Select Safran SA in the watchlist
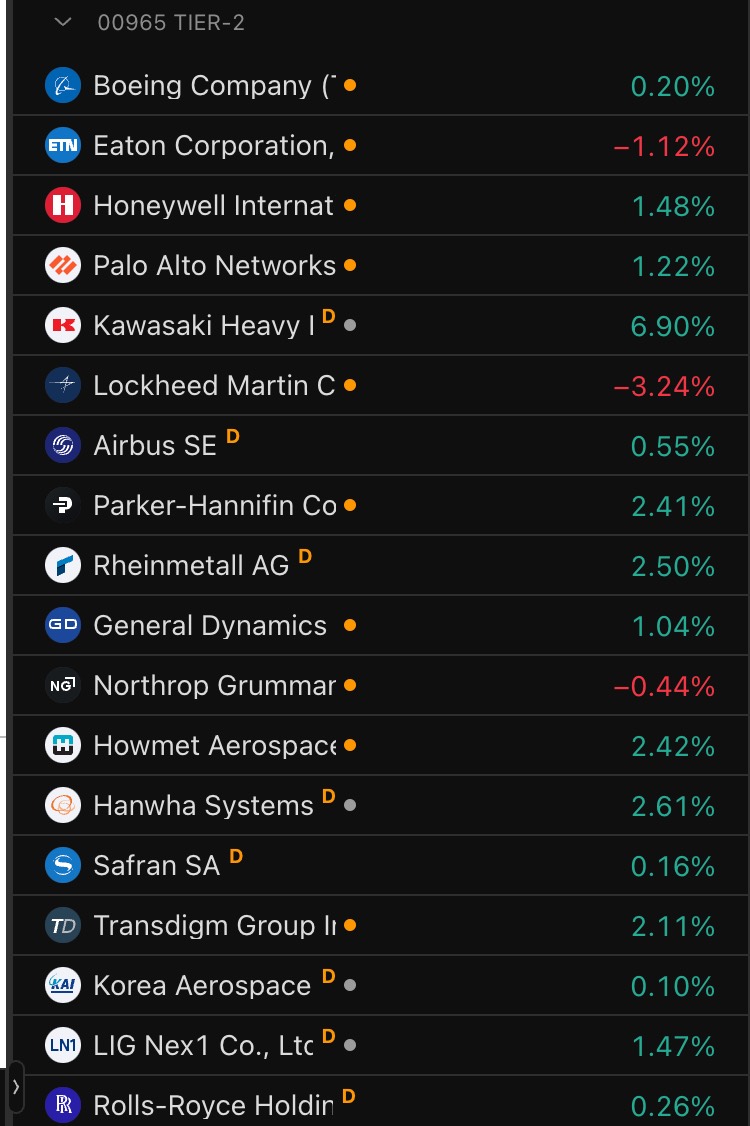This screenshot has width=750, height=1126. click(380, 866)
